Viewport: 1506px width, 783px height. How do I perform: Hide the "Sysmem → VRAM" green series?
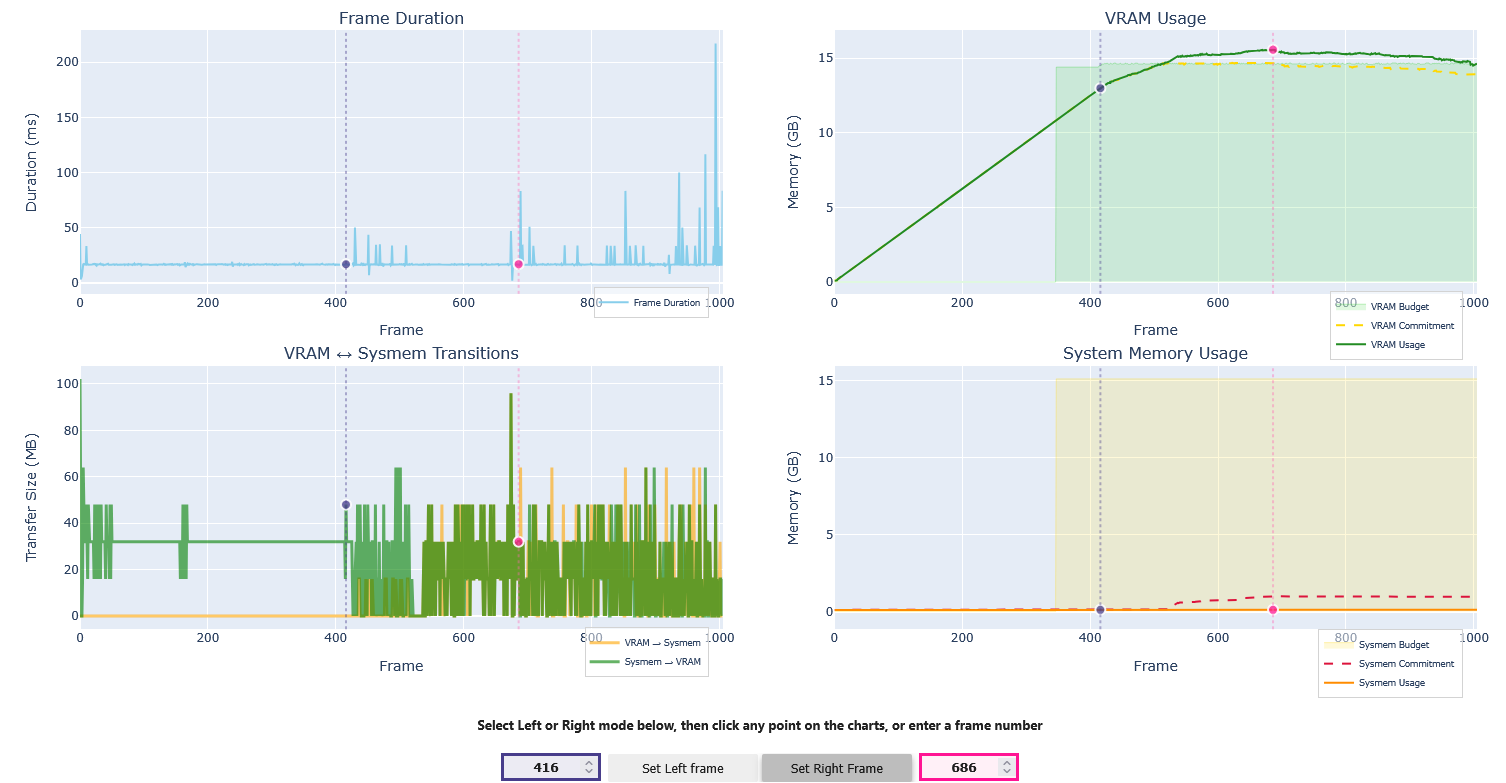pyautogui.click(x=661, y=661)
